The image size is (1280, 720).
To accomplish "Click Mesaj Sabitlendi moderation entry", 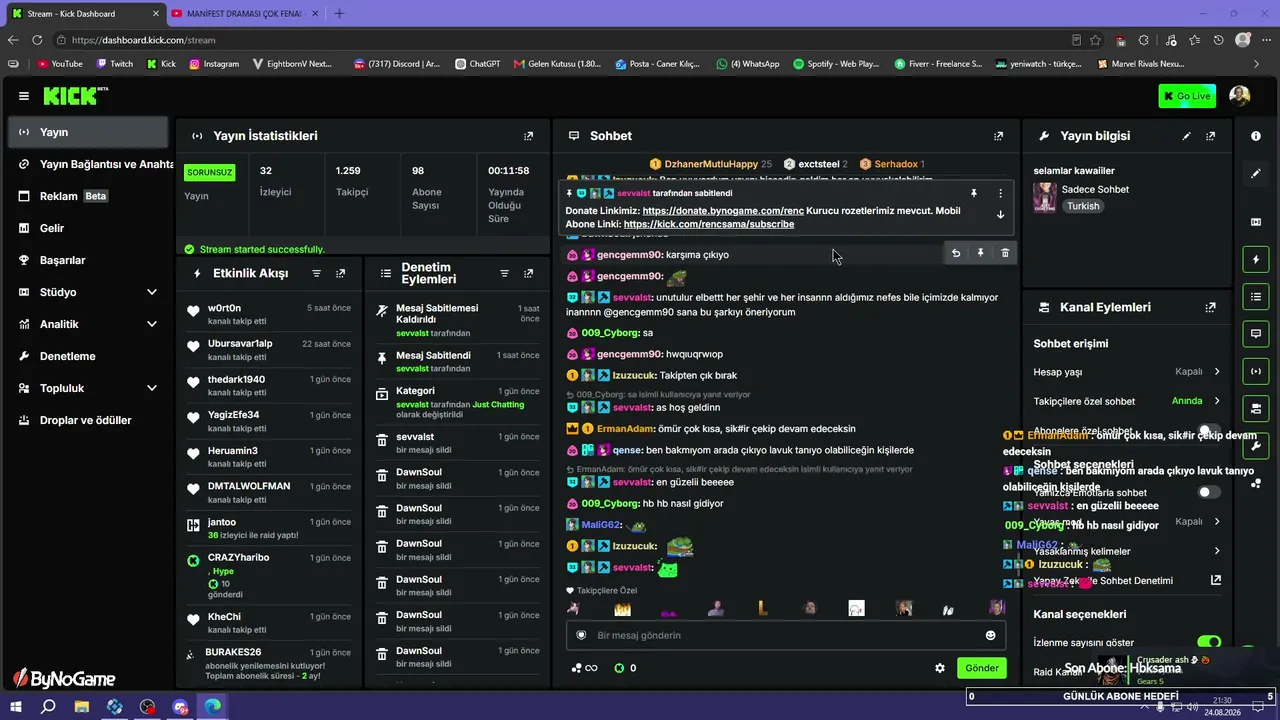I will pyautogui.click(x=456, y=361).
